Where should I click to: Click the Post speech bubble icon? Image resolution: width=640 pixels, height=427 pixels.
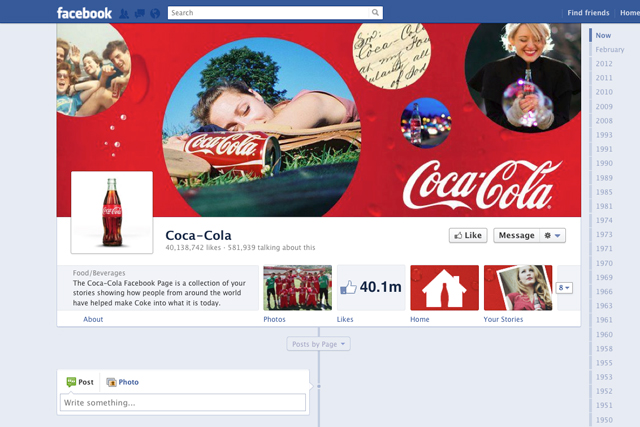(71, 382)
